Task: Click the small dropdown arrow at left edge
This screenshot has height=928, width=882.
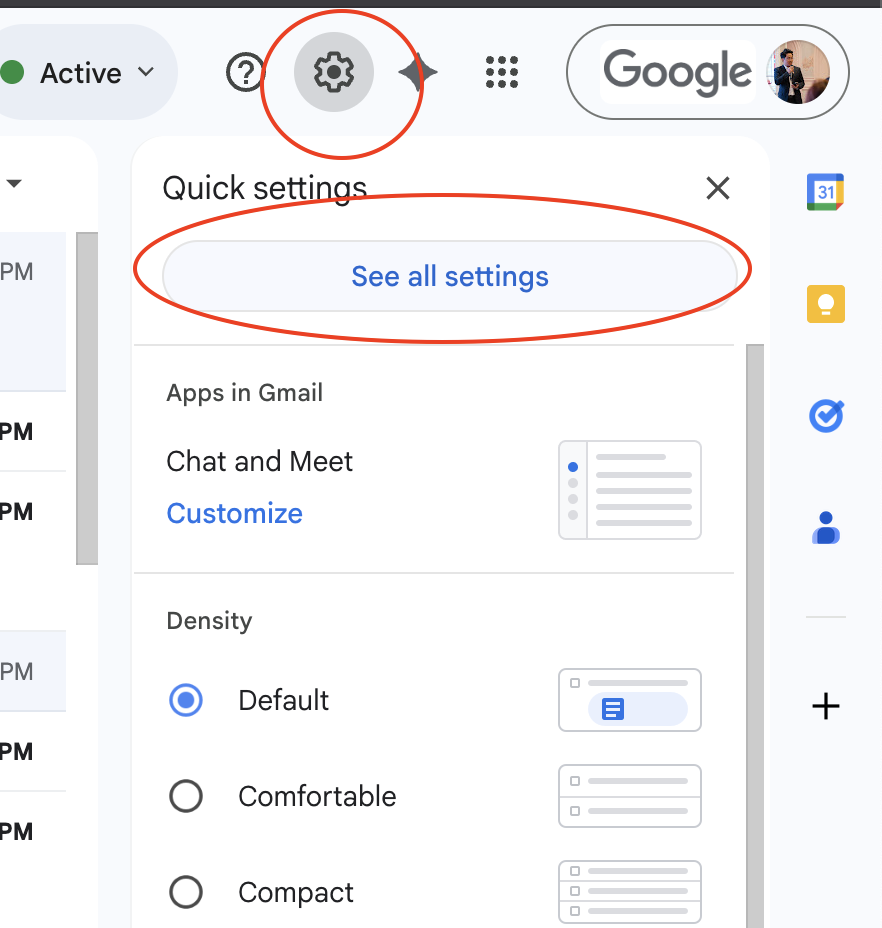Action: click(x=14, y=184)
